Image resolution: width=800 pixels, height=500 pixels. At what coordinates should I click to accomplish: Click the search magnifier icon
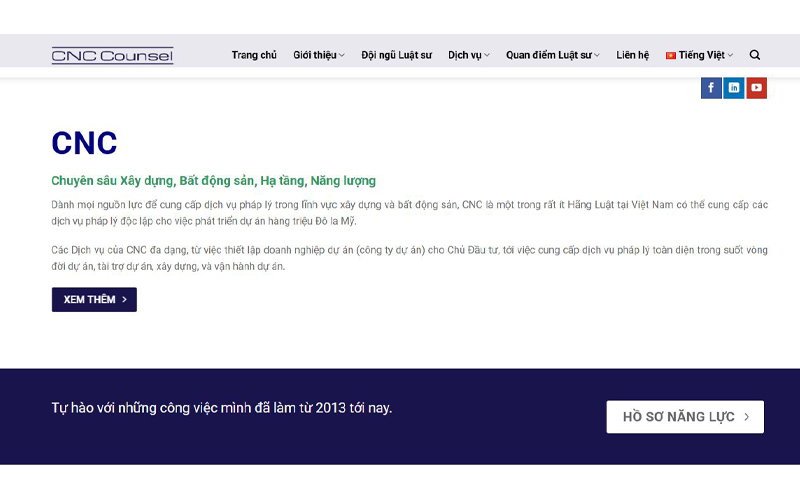[755, 55]
